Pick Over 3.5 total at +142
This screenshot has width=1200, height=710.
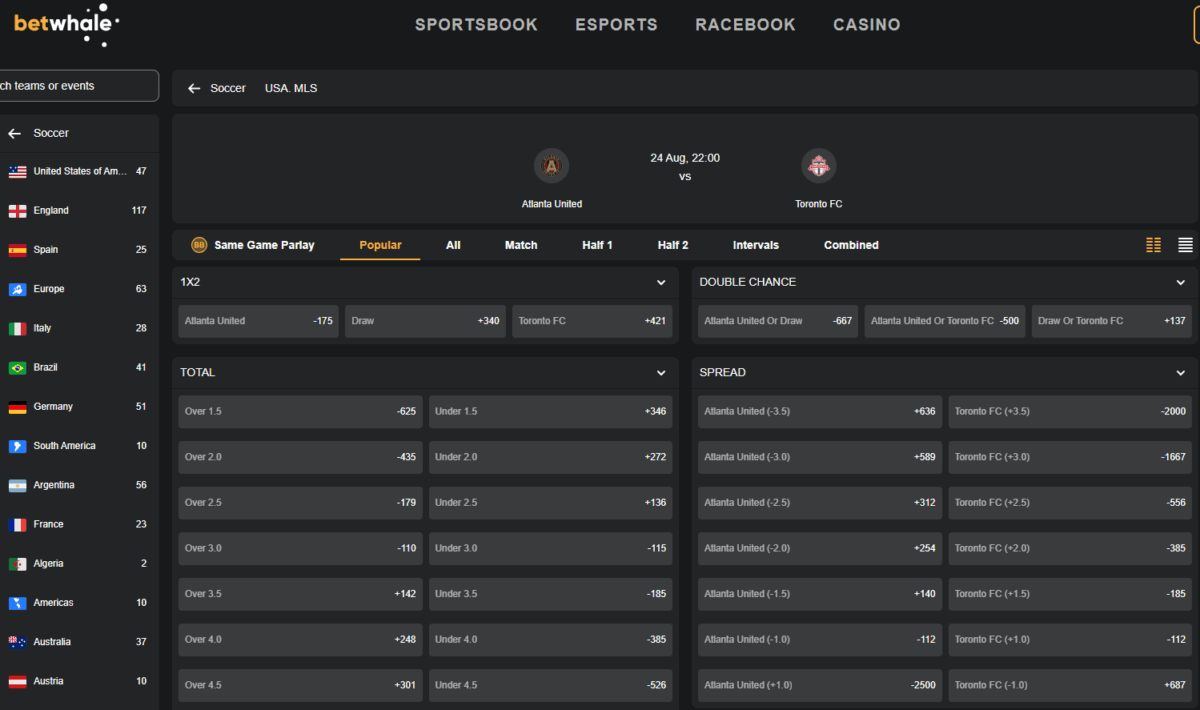[x=301, y=594]
